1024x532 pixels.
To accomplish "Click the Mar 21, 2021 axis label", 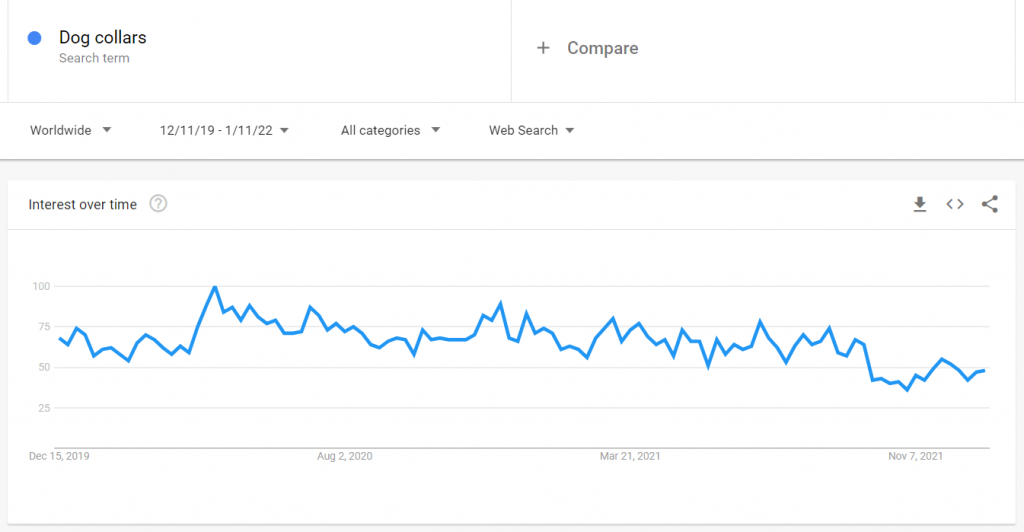I will click(630, 456).
